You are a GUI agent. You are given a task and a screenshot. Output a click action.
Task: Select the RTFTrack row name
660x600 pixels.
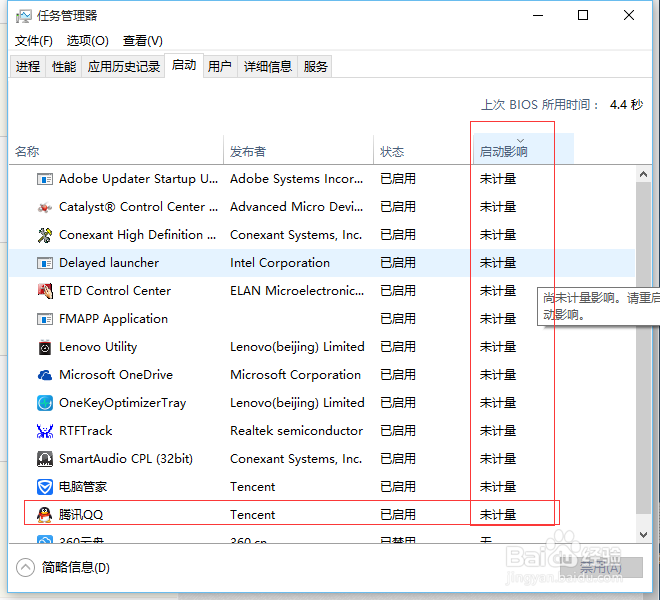85,431
